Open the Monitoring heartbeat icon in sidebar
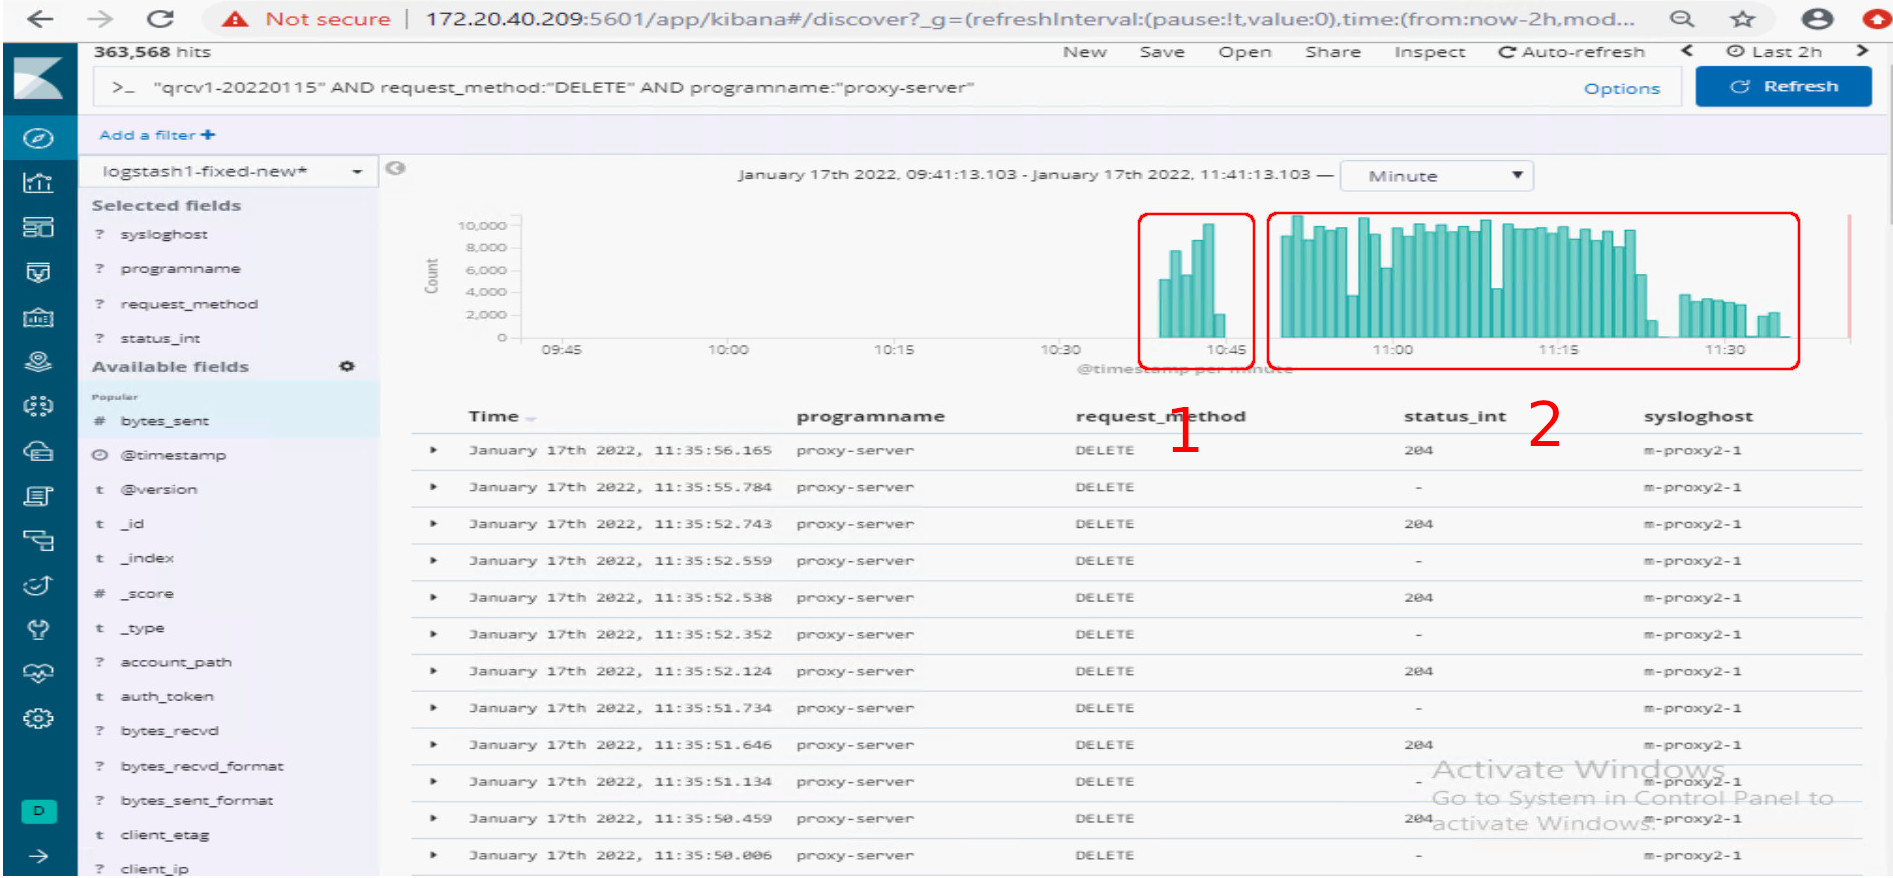Viewport: 1893px width, 878px height. pyautogui.click(x=38, y=673)
